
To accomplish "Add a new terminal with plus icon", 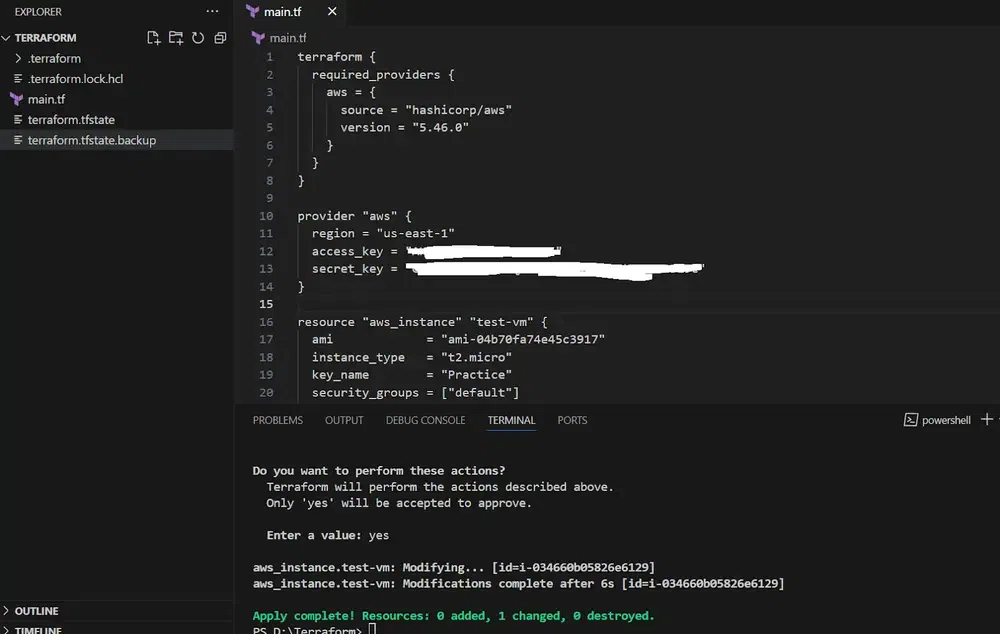I will [987, 419].
